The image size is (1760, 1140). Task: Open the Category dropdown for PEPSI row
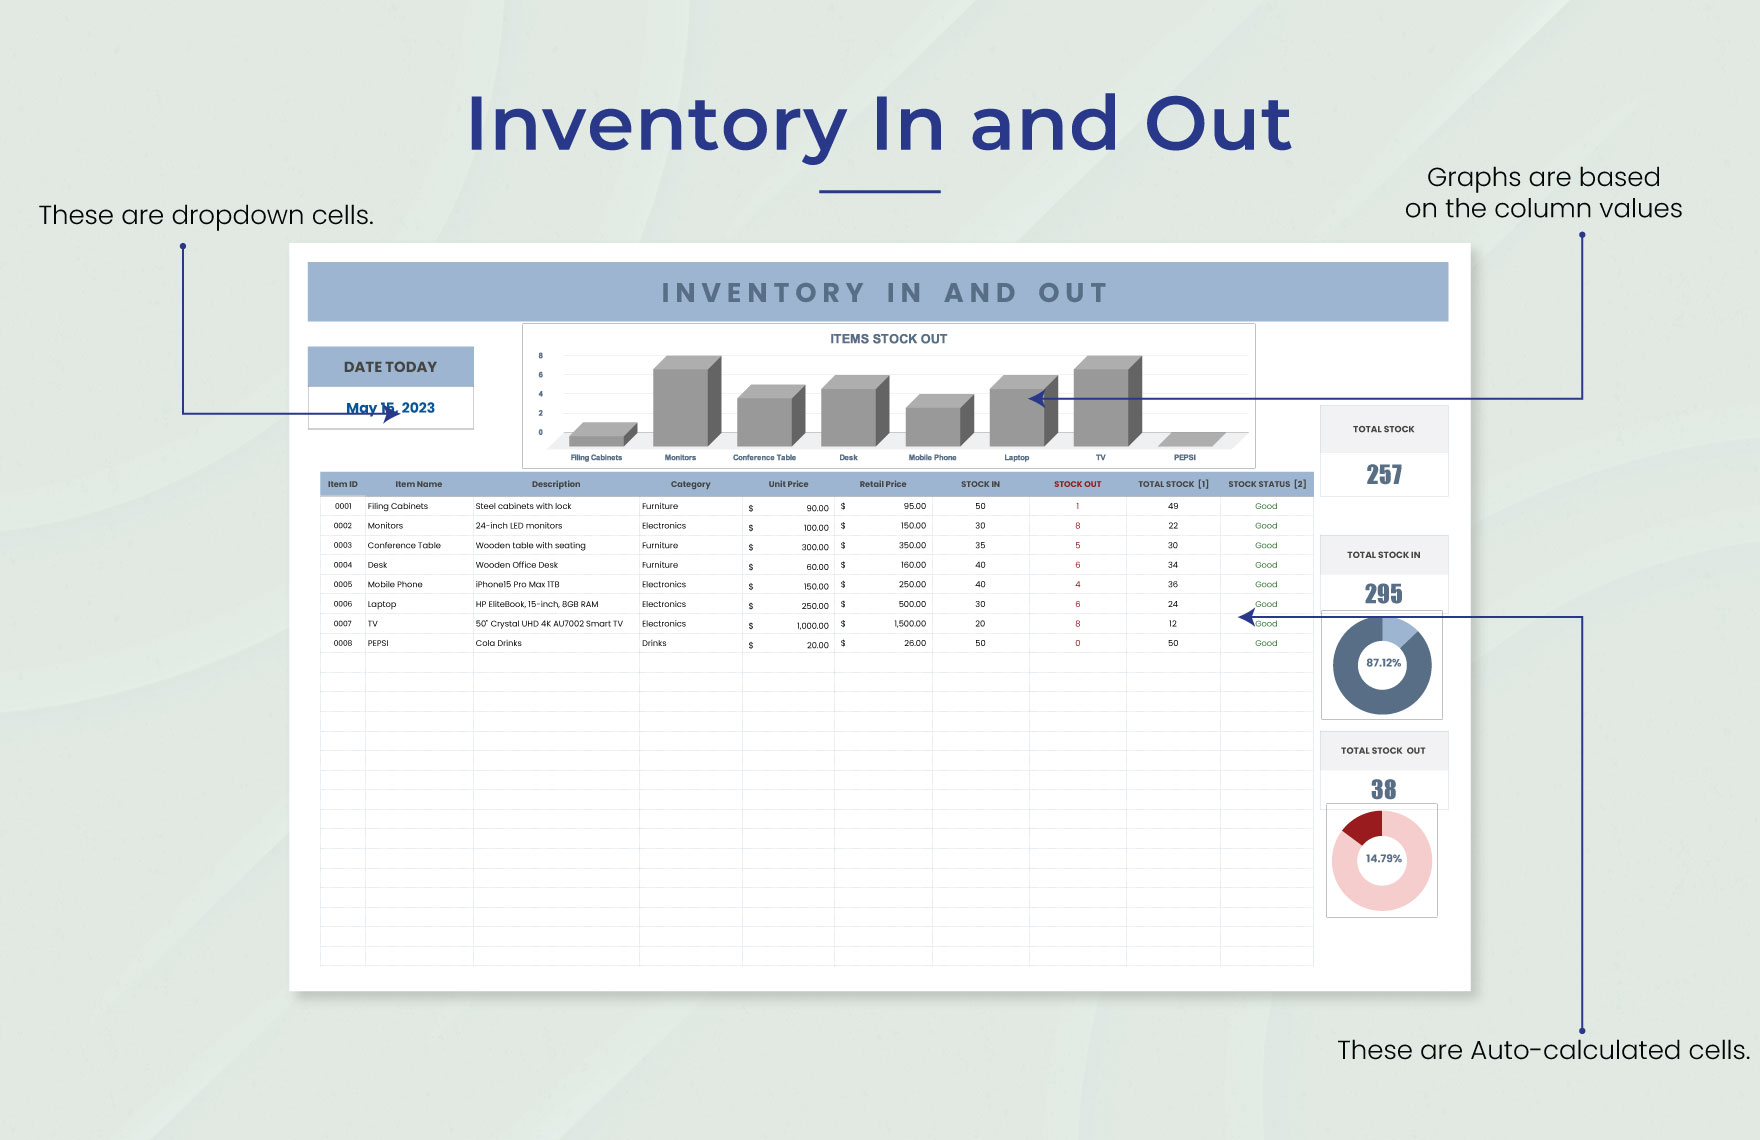pyautogui.click(x=690, y=643)
